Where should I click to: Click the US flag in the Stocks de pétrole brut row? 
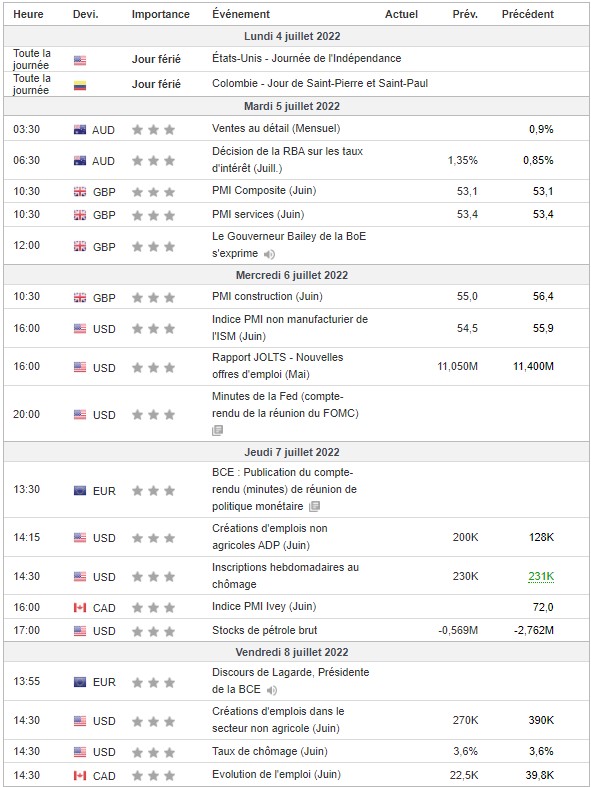(80, 631)
